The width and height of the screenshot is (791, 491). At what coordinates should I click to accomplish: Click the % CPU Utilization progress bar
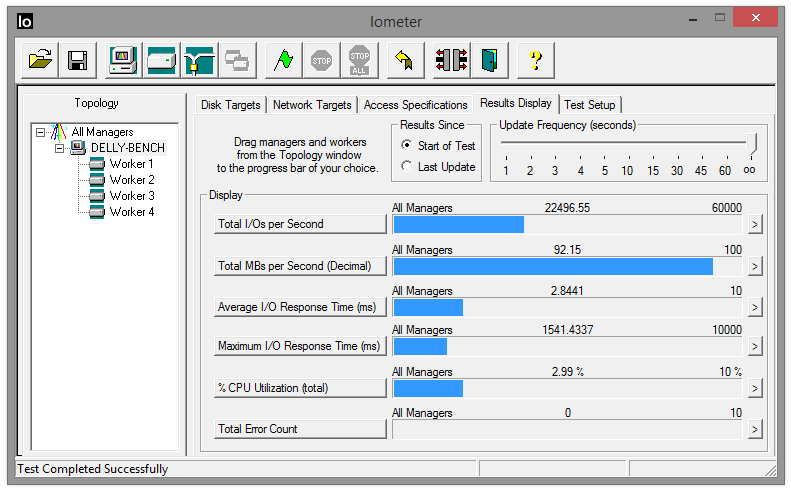coord(568,388)
